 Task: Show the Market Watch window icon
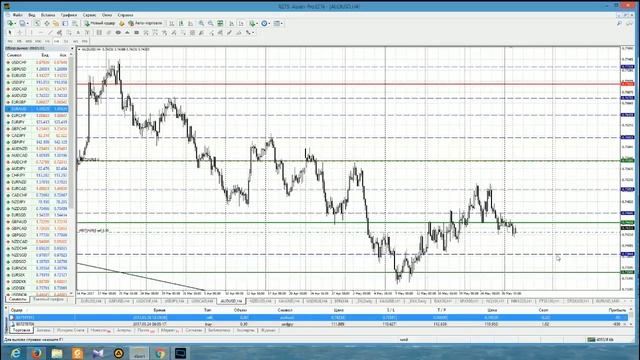click(37, 23)
